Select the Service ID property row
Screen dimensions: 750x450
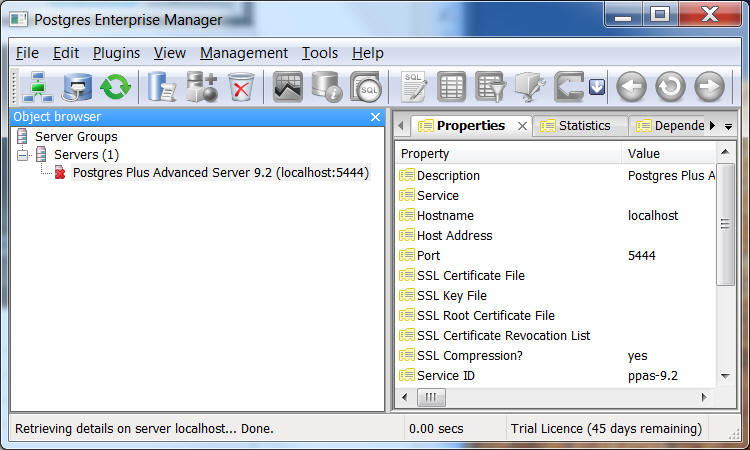point(557,375)
